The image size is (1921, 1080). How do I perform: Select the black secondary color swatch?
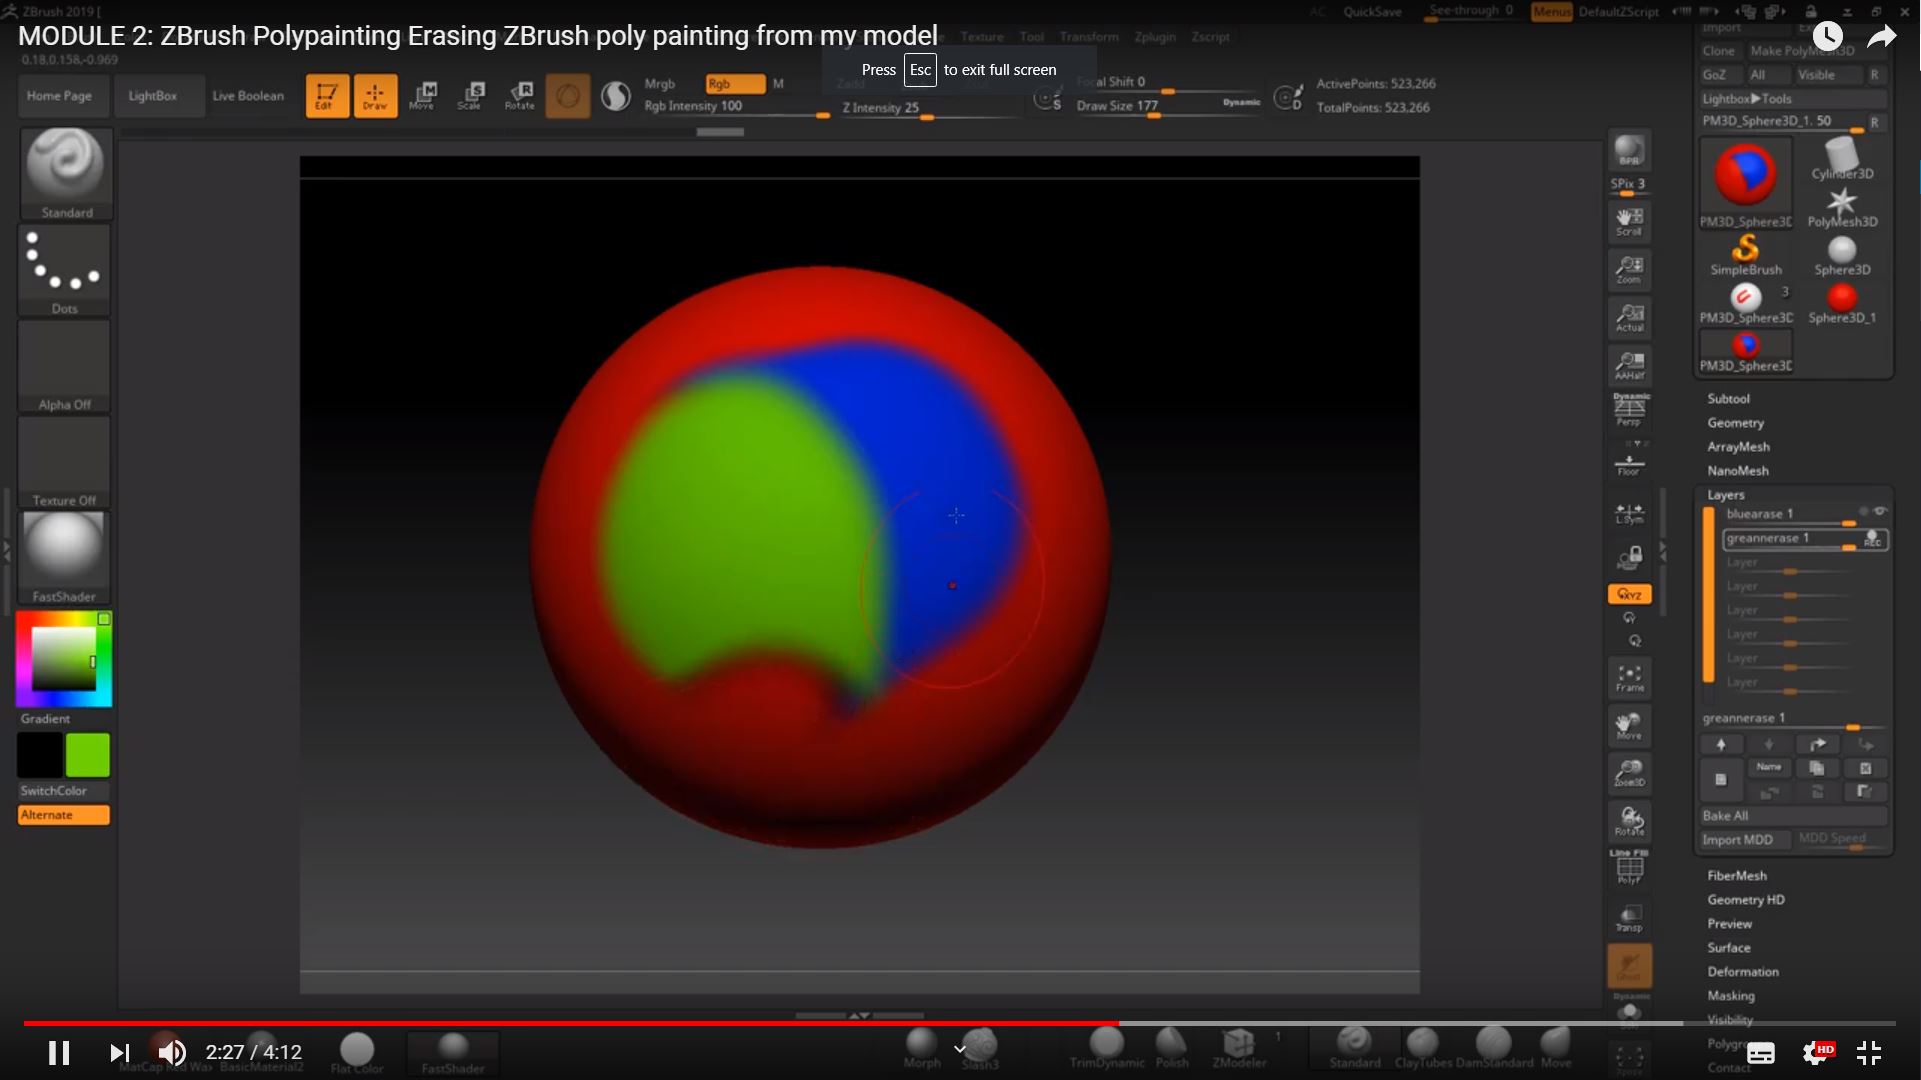coord(40,755)
